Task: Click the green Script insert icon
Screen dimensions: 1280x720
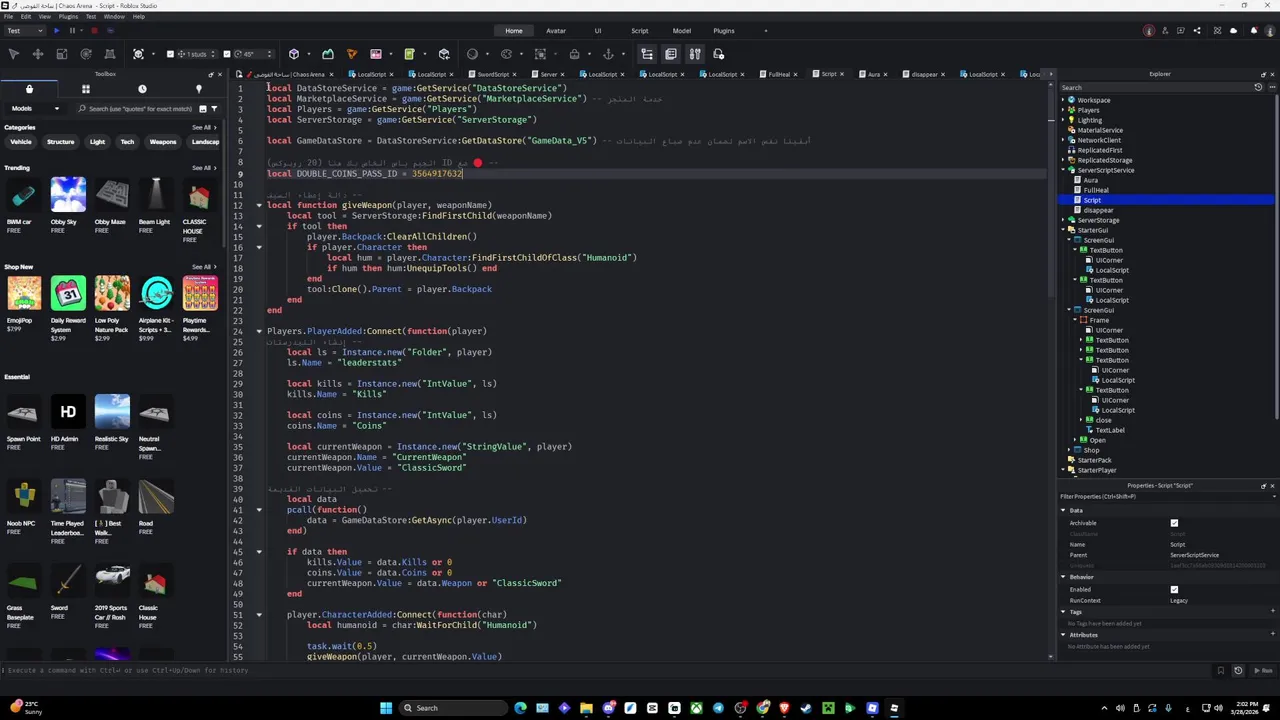Action: 409,54
